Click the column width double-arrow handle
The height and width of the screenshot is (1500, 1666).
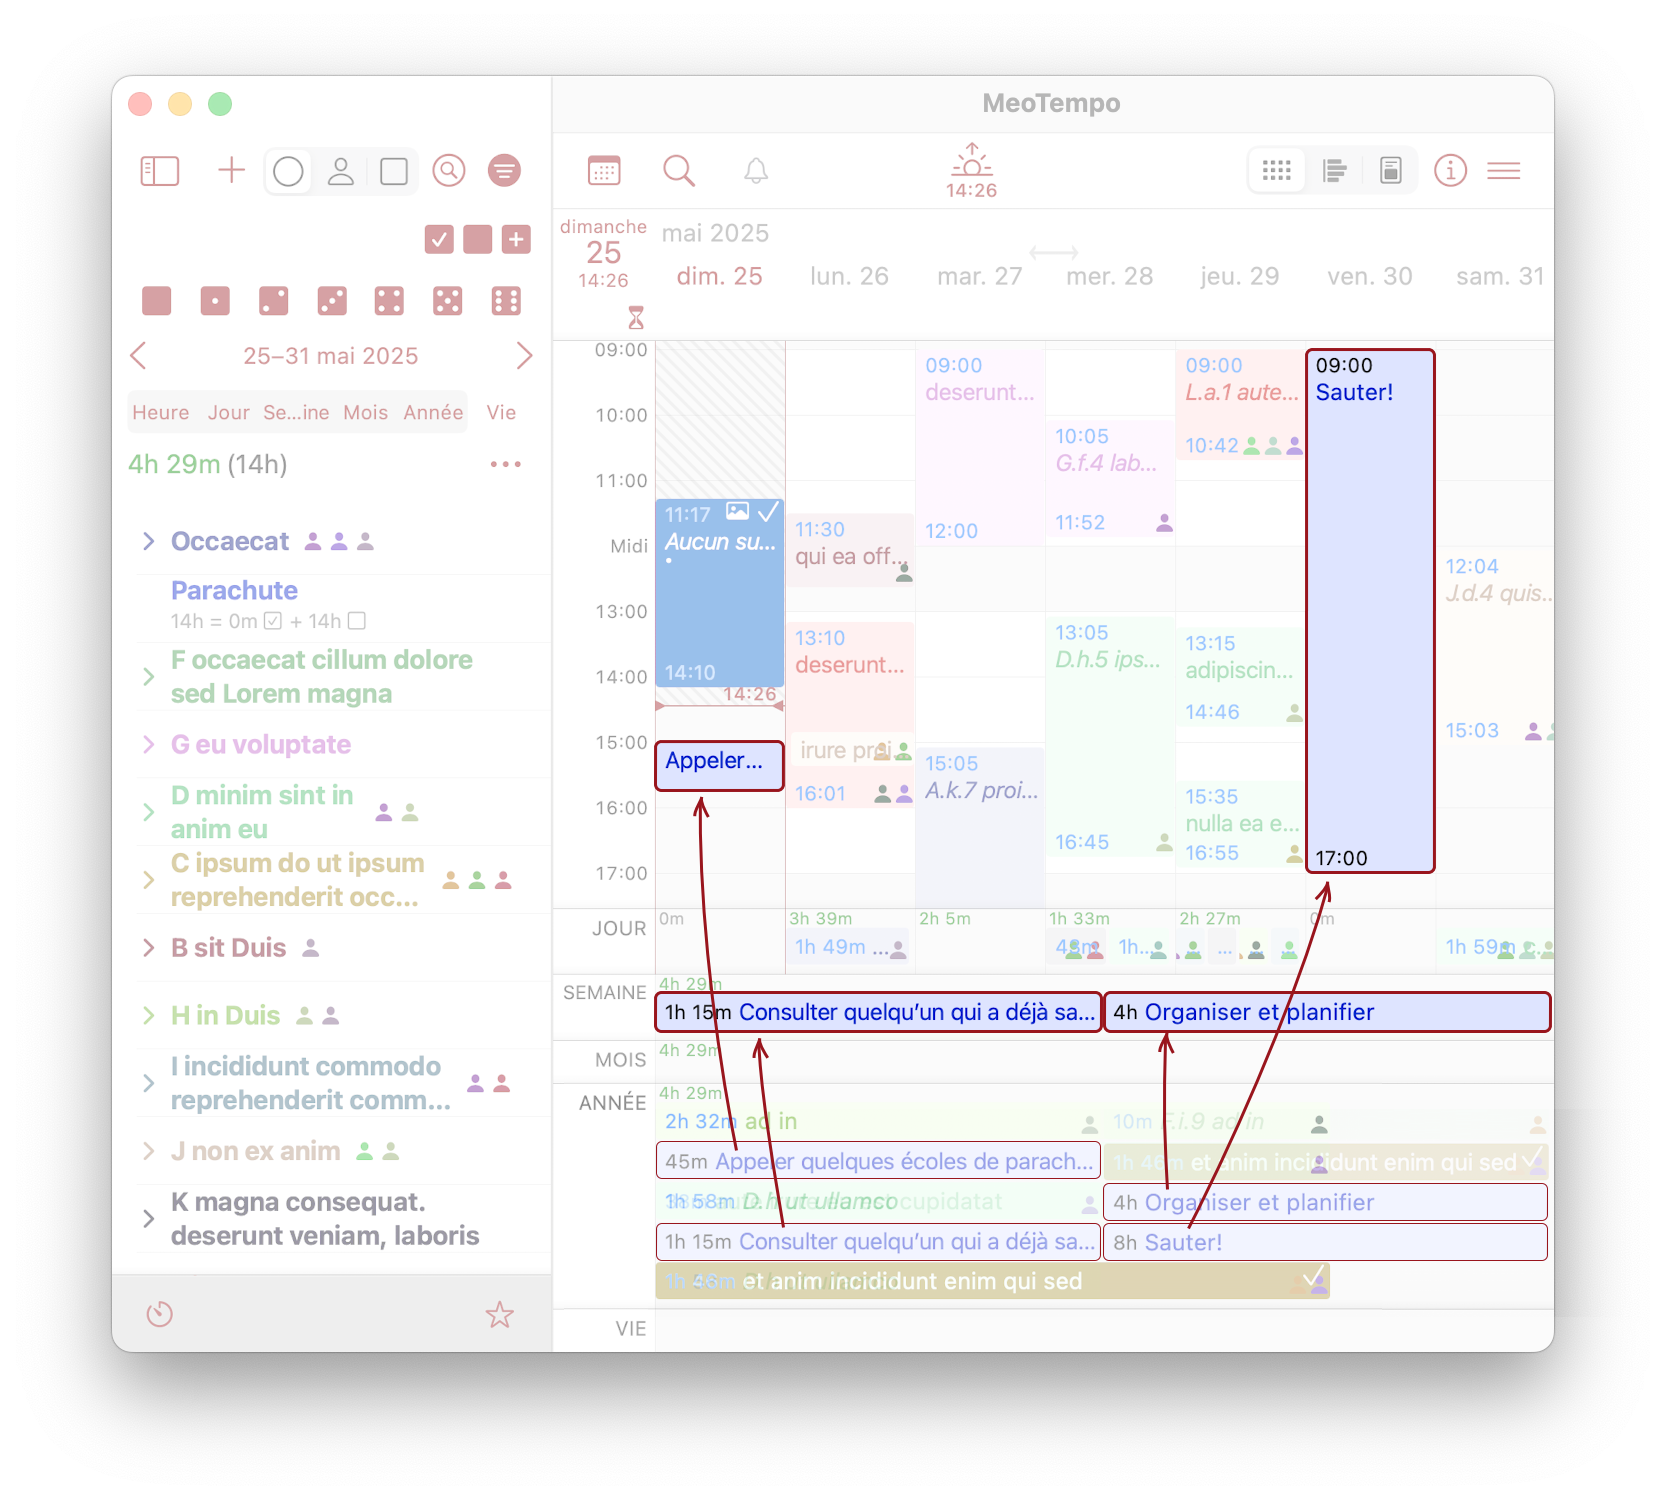(1054, 253)
